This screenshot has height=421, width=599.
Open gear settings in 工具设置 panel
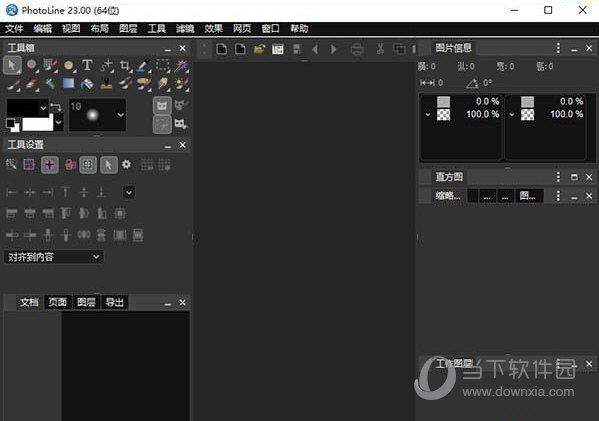[126, 164]
